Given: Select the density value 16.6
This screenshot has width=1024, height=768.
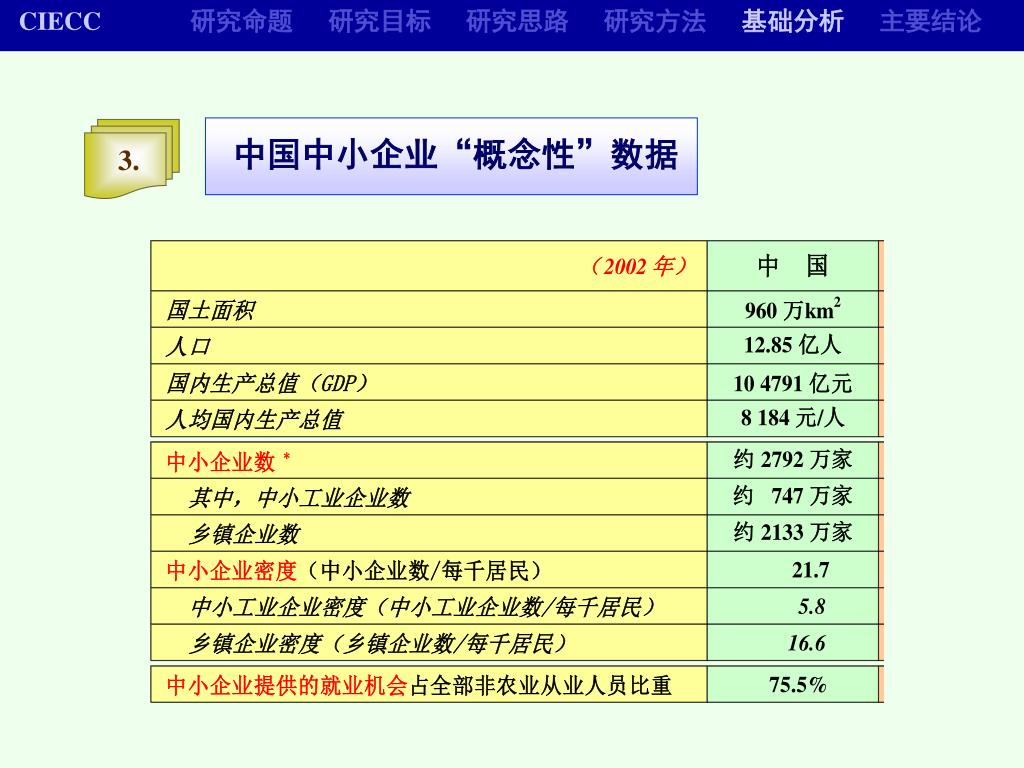Looking at the screenshot, I should (807, 643).
